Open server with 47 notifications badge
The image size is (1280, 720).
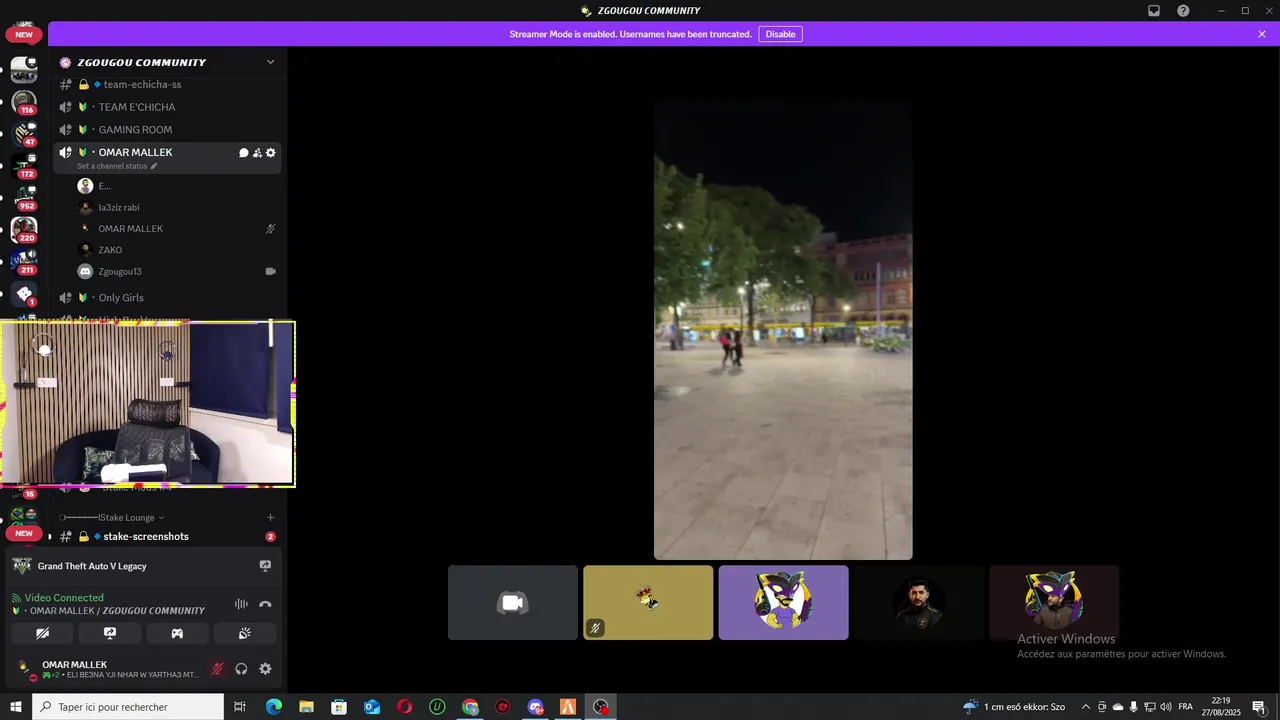coord(24,133)
